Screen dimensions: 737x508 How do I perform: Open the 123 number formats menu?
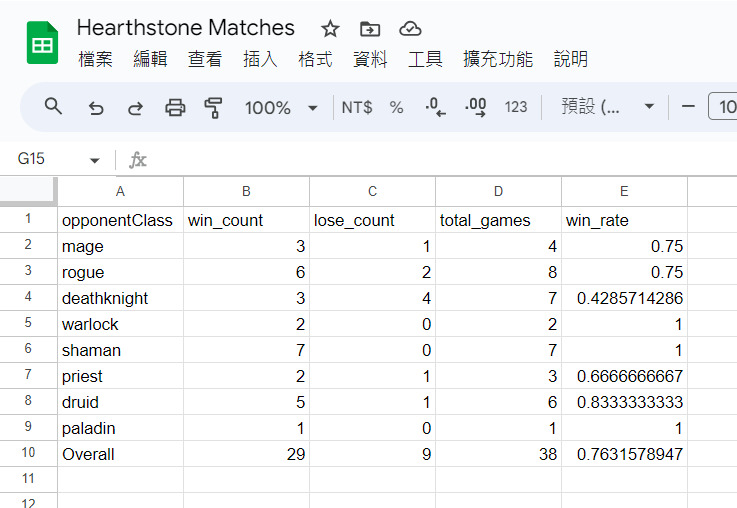[516, 107]
